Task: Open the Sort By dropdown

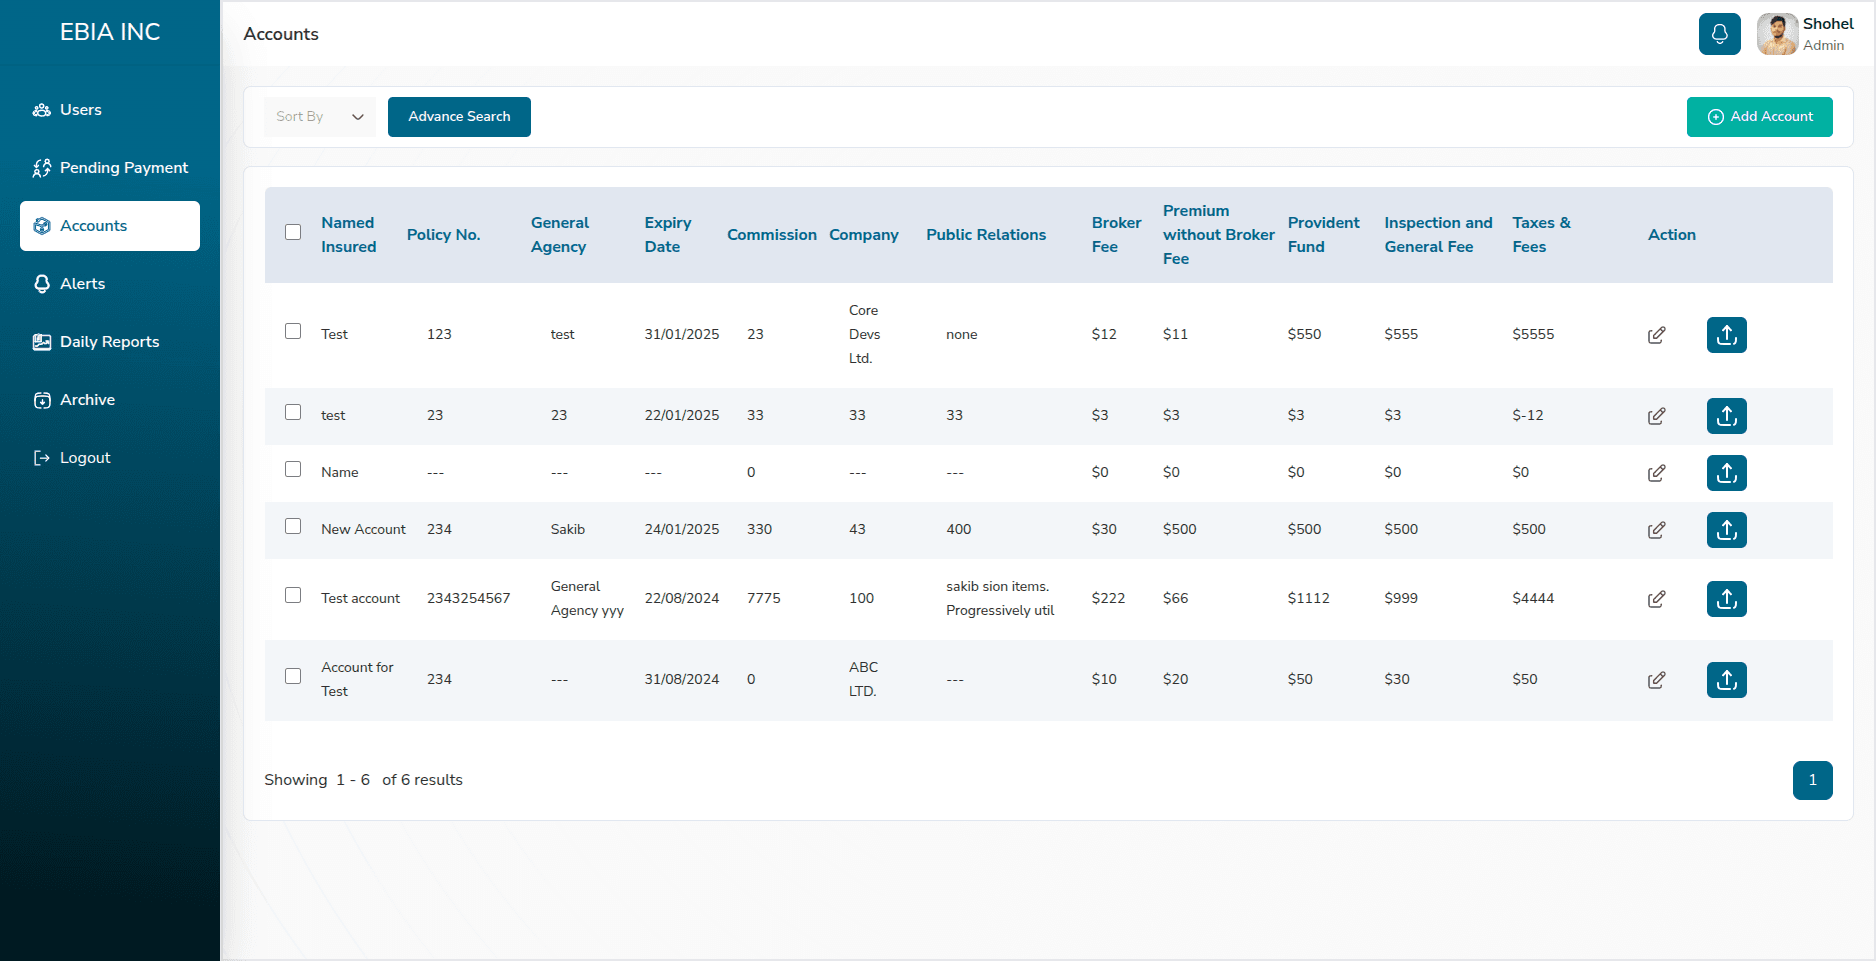Action: pos(320,117)
